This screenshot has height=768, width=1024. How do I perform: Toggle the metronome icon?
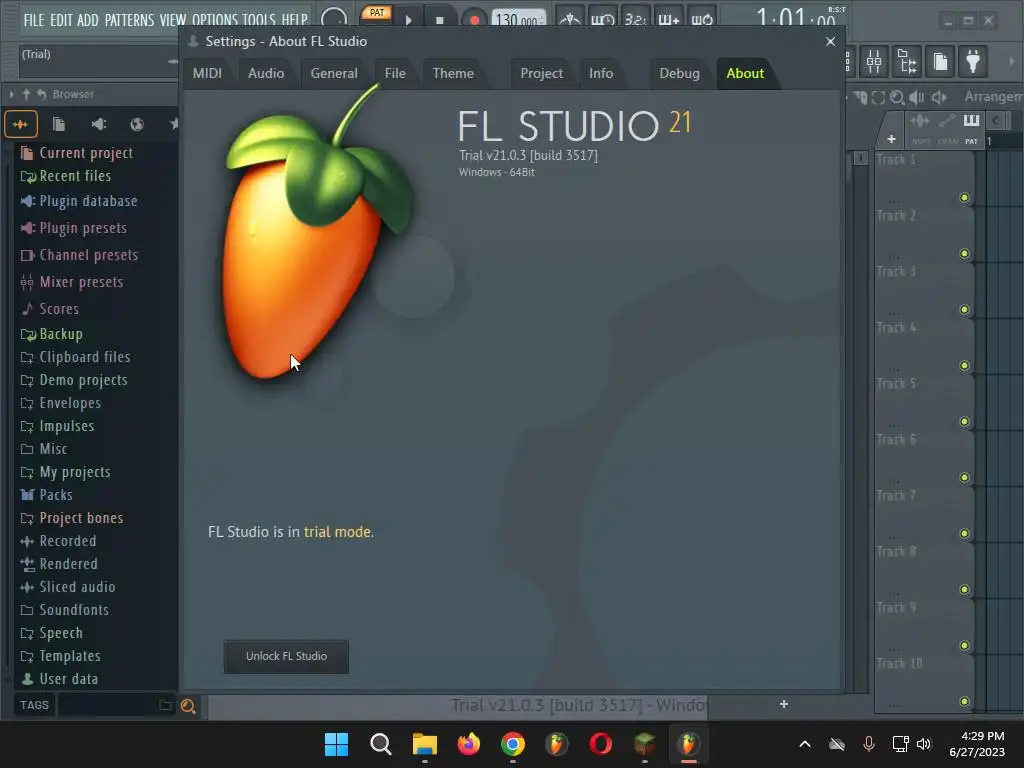[569, 20]
